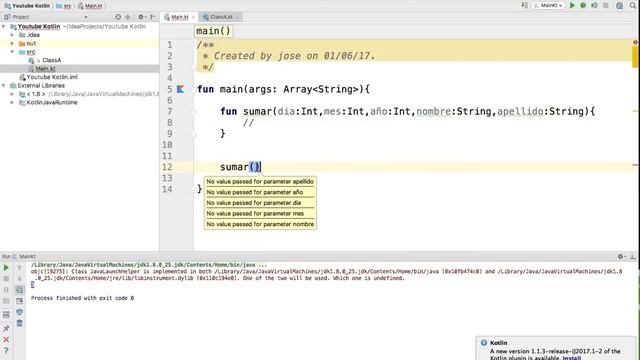The image size is (640, 360).
Task: Open Project panel settings gear
Action: 141,17
